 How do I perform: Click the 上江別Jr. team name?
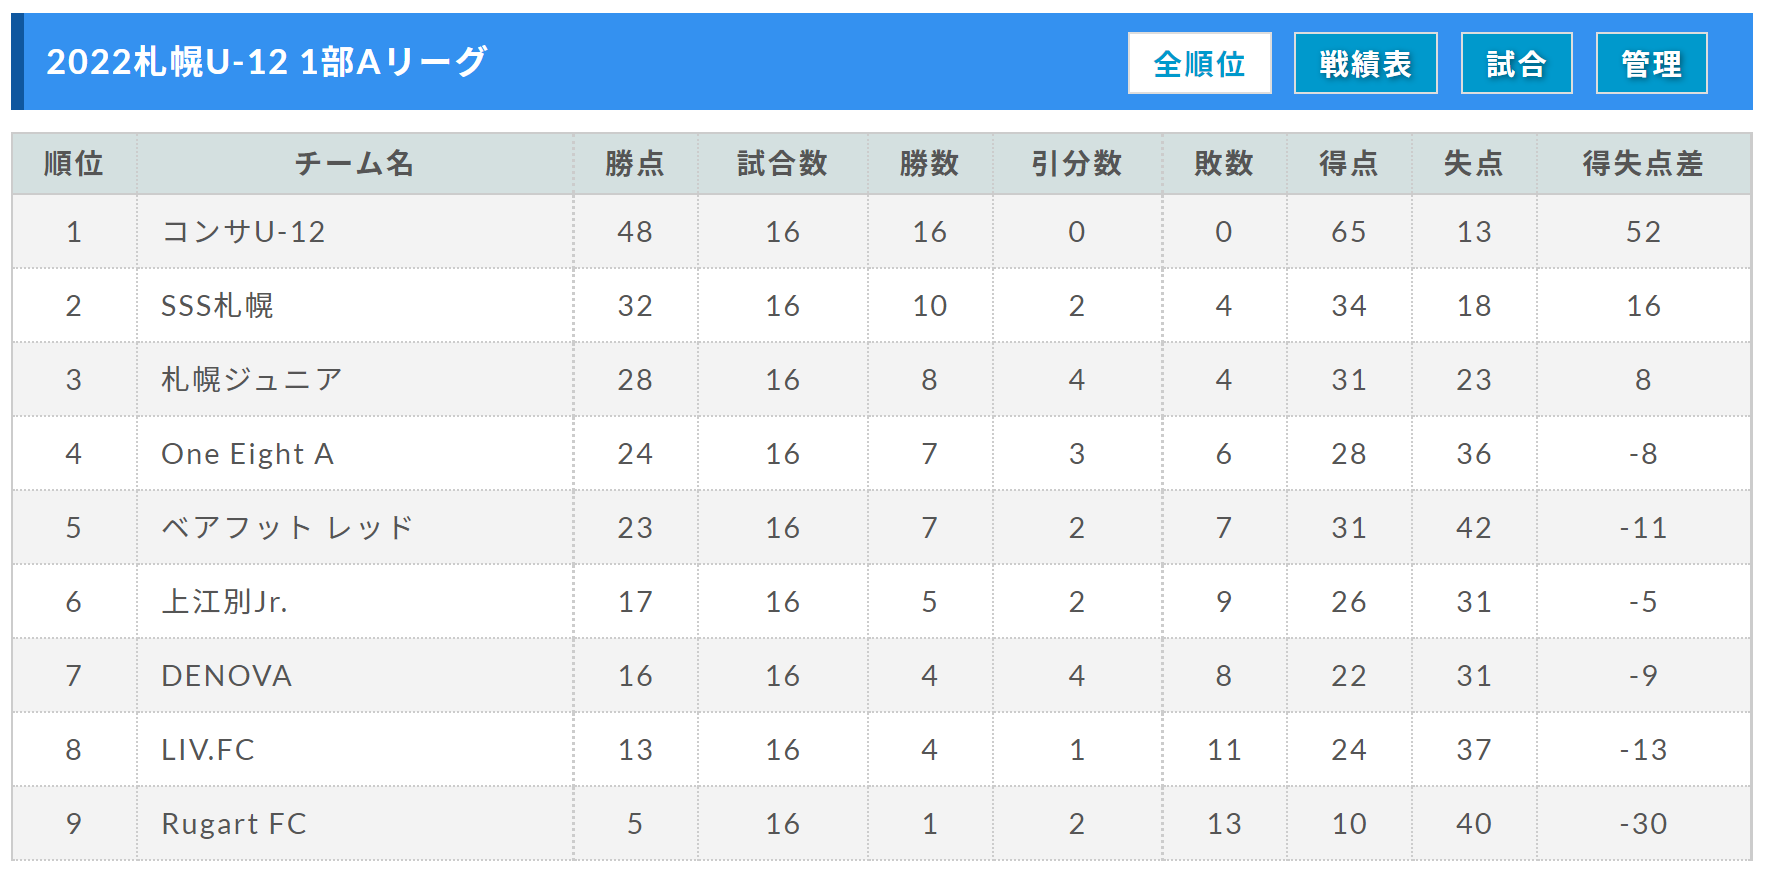[x=224, y=601]
